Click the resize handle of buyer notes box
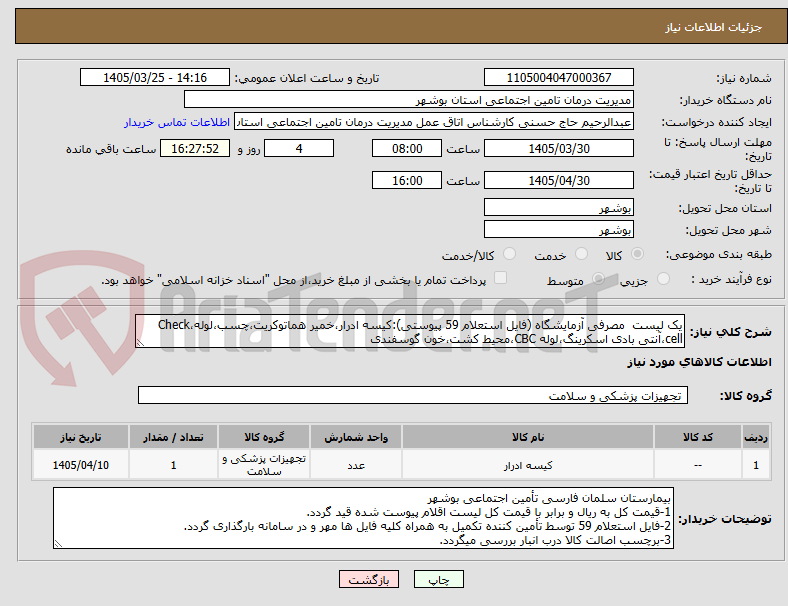Screen dimensions: 788x606 pyautogui.click(x=58, y=544)
